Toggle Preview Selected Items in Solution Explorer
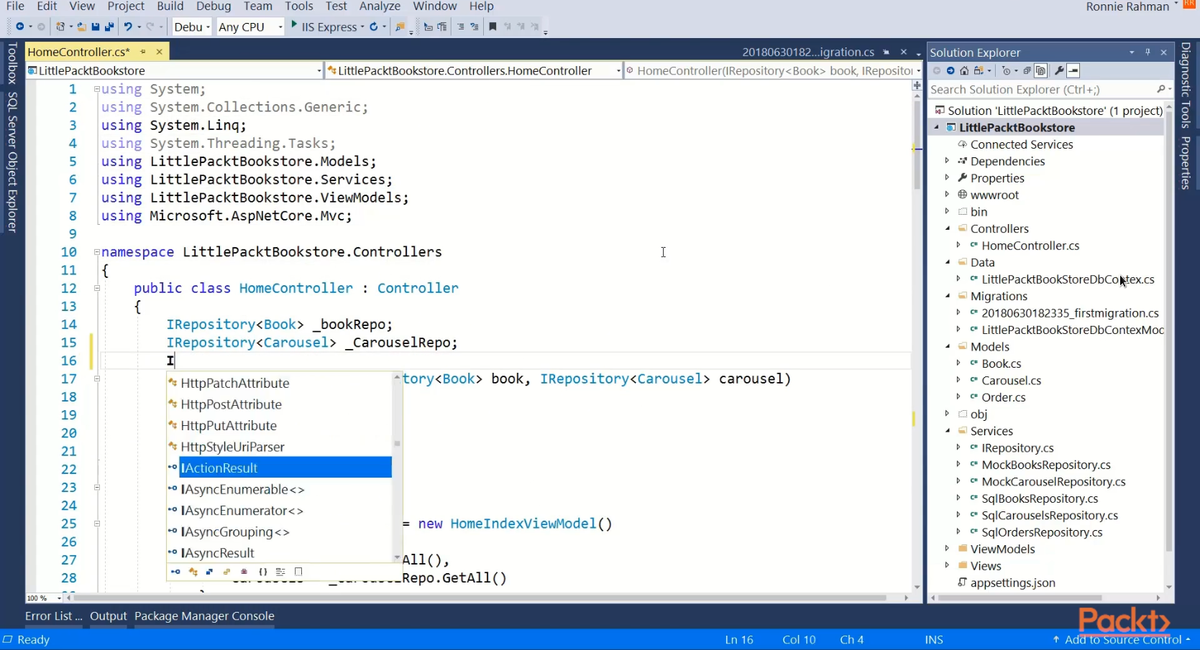 [1073, 71]
